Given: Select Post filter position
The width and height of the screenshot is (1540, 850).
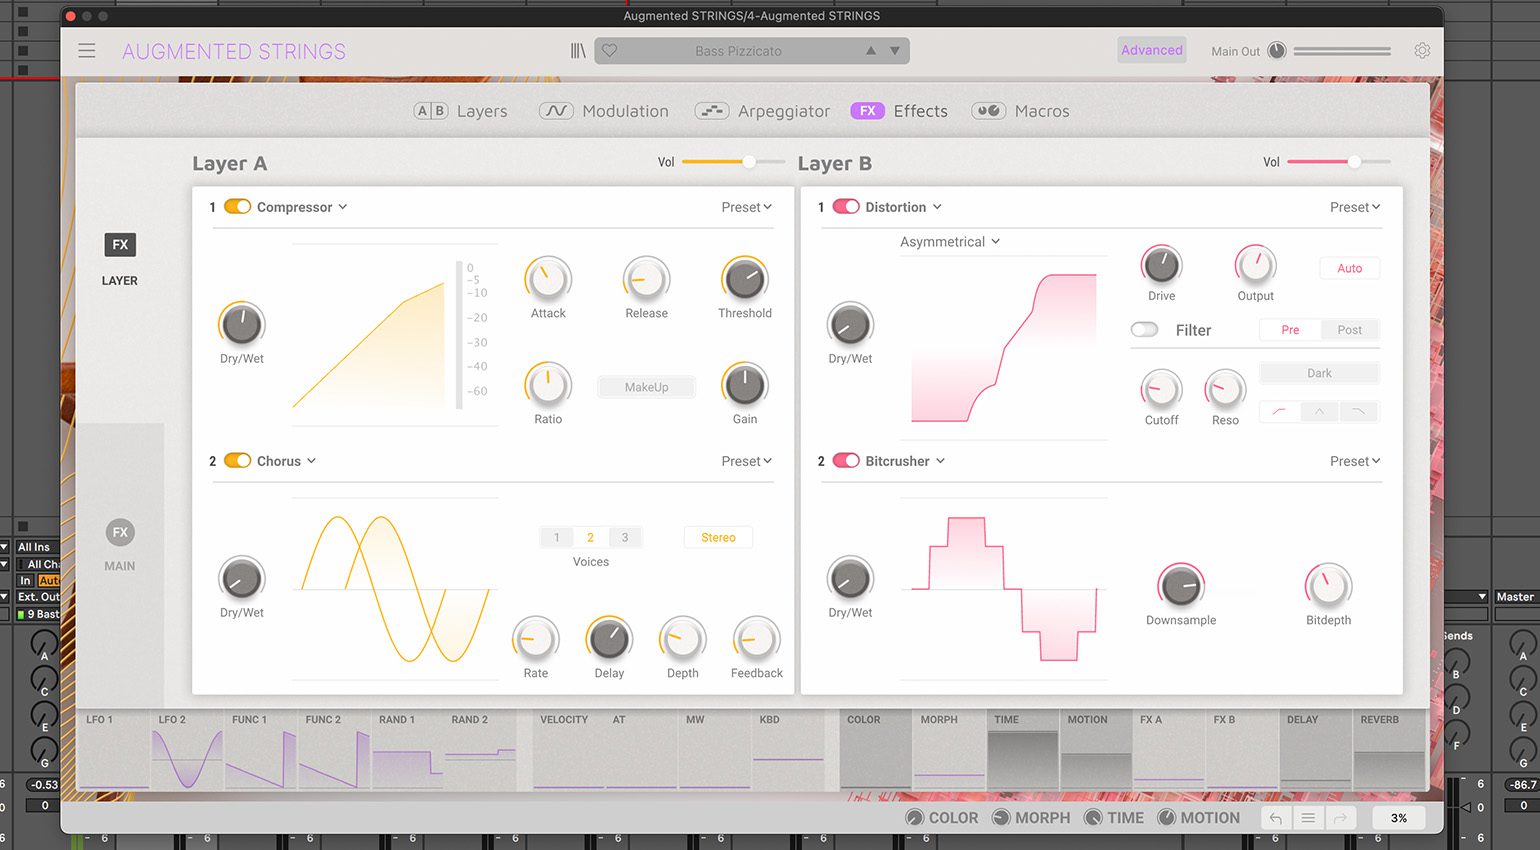Looking at the screenshot, I should pos(1350,330).
